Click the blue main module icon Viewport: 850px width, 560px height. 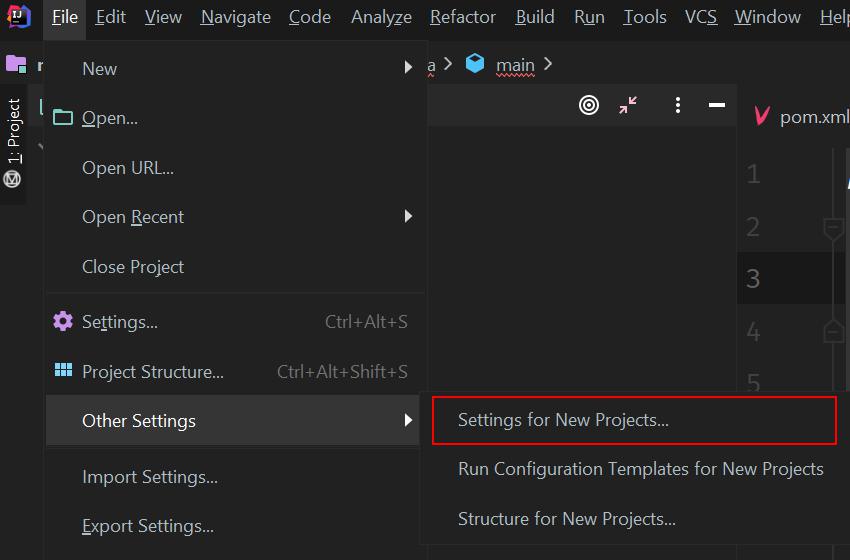[475, 63]
